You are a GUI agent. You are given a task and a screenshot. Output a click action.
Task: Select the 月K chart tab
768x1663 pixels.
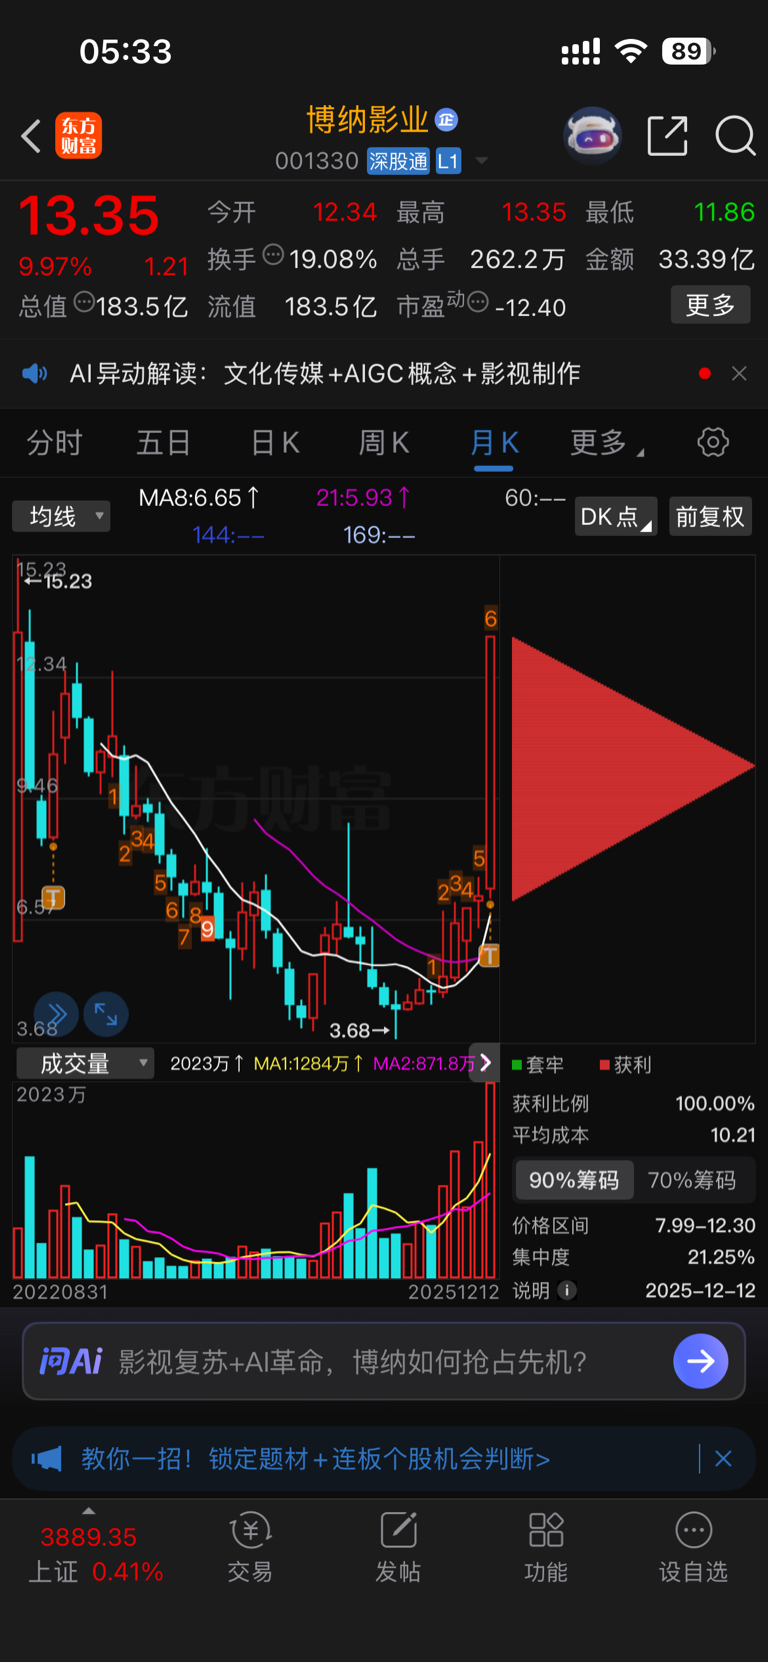point(494,442)
